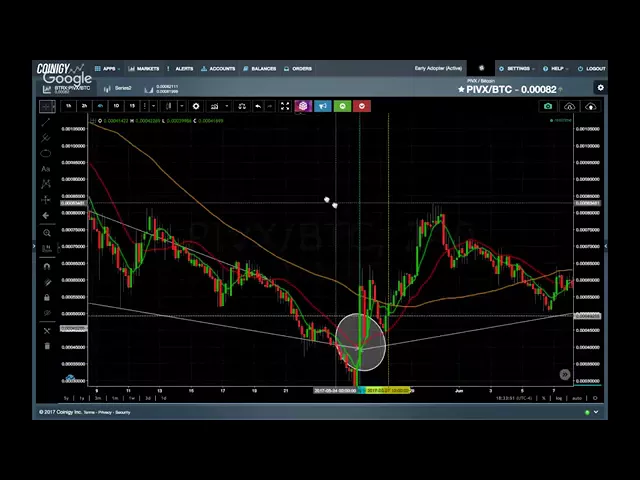
Task: Toggle the PIVX/BTC favorite star
Action: [461, 89]
